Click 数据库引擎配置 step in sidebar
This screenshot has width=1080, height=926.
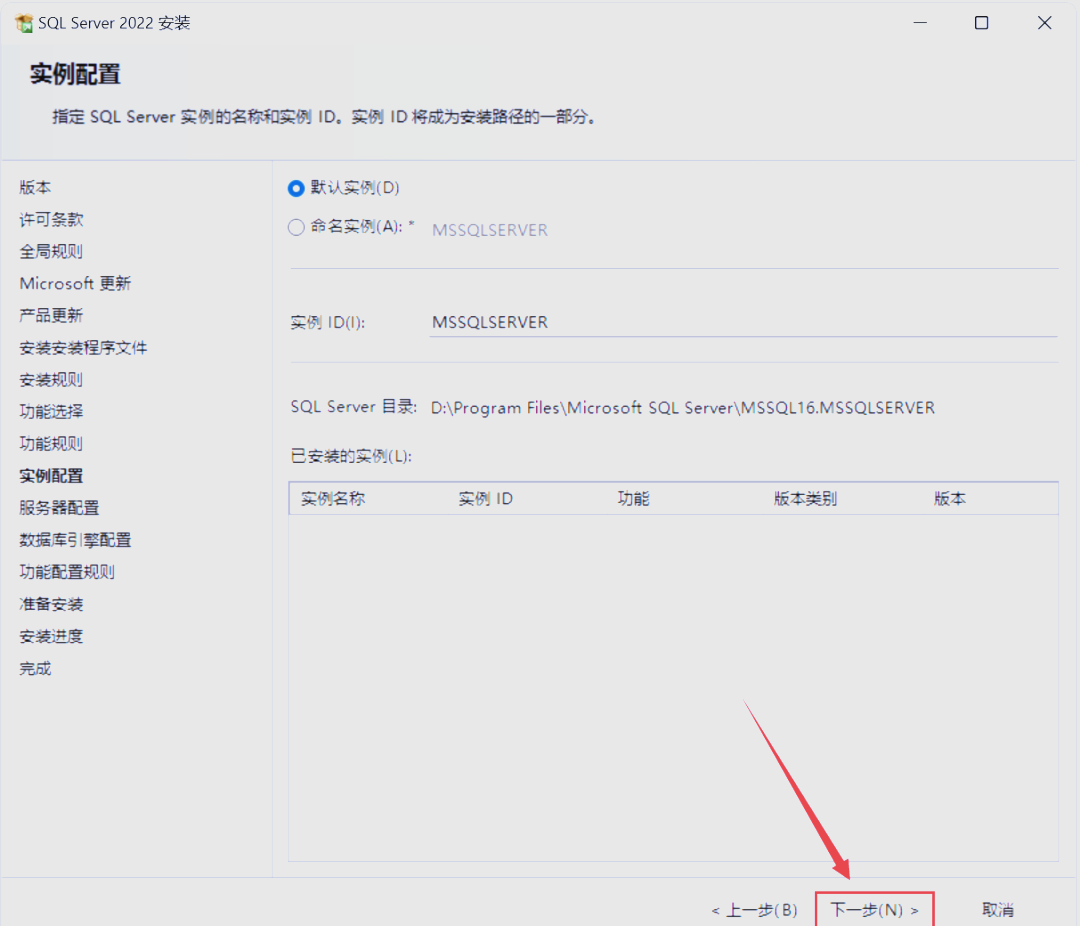point(75,540)
